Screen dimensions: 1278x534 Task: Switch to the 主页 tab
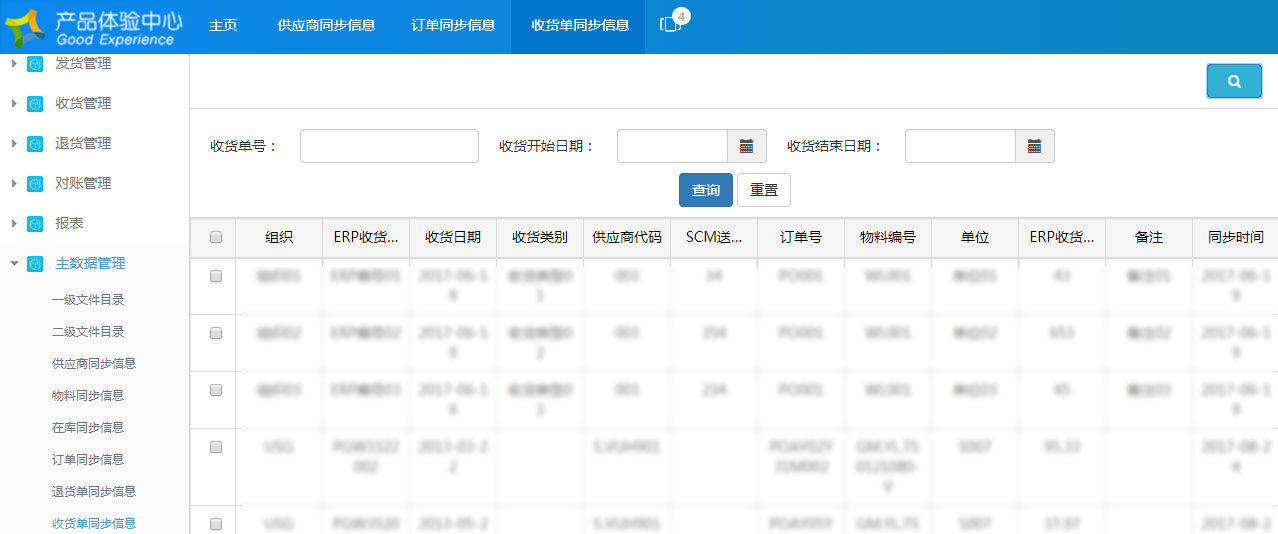pos(223,26)
